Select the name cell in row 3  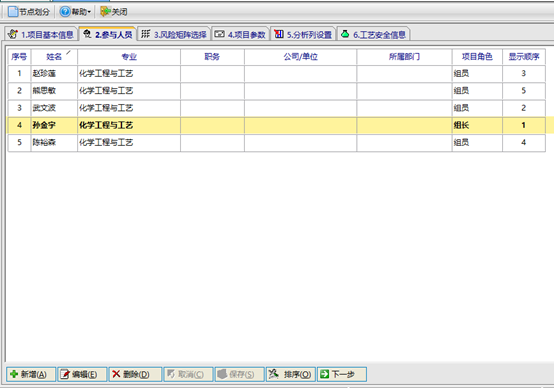click(x=54, y=108)
